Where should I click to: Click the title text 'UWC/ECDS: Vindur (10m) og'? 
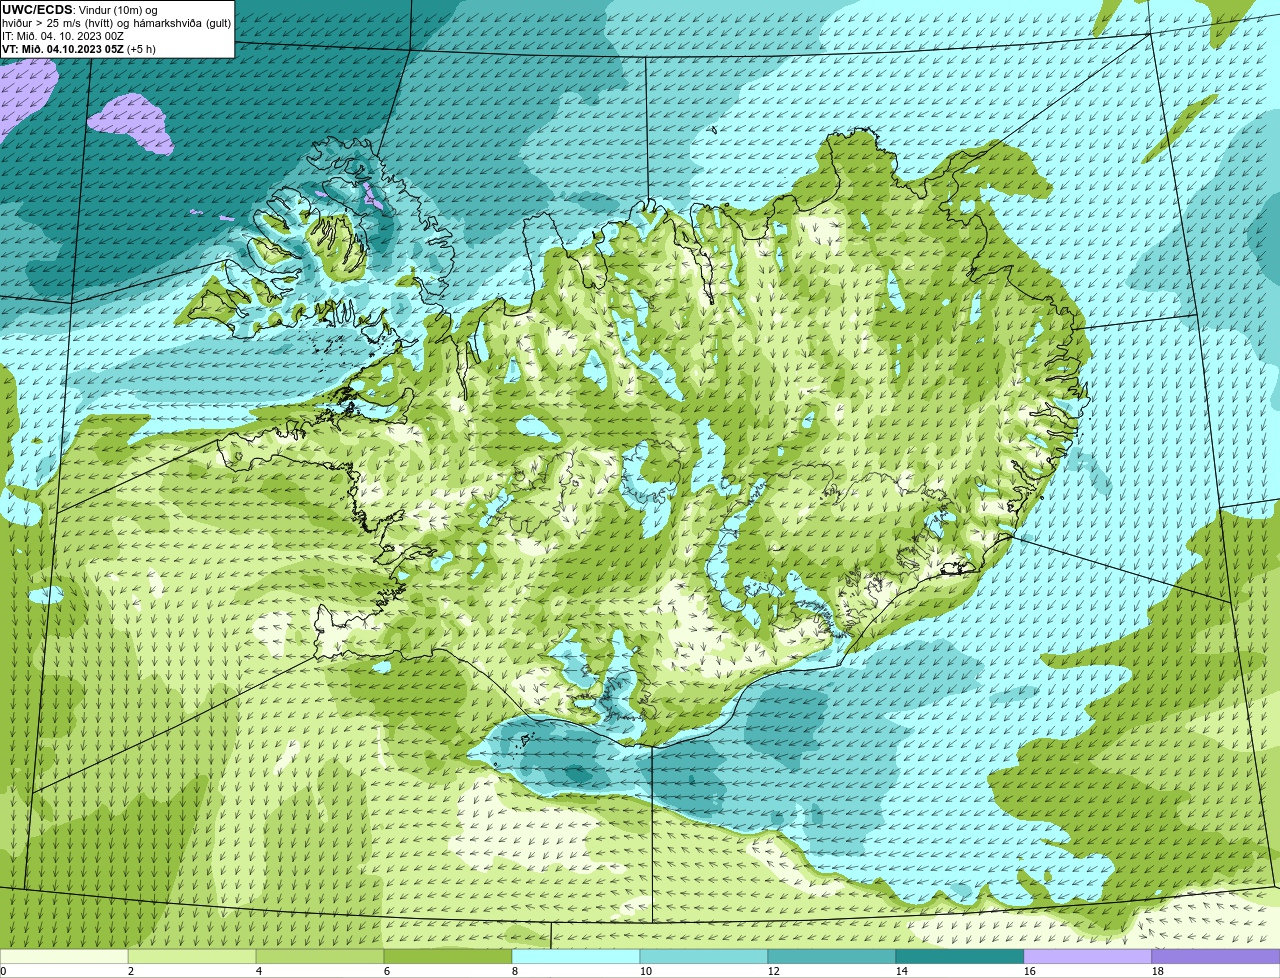tap(80, 10)
